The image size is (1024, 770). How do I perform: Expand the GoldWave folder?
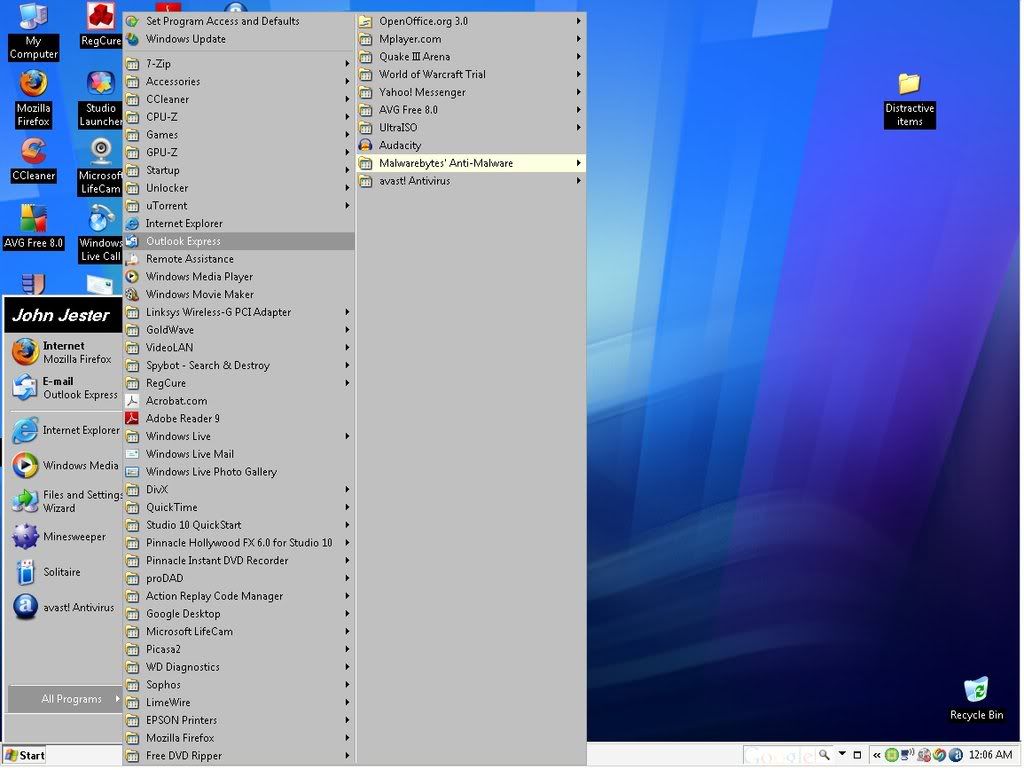tap(239, 330)
